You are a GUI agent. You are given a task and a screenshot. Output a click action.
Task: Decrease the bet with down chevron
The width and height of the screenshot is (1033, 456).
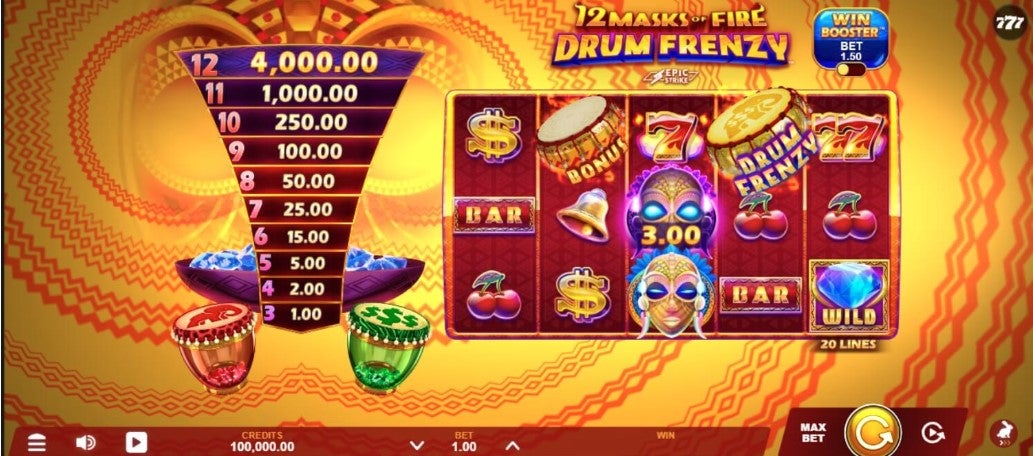416,445
